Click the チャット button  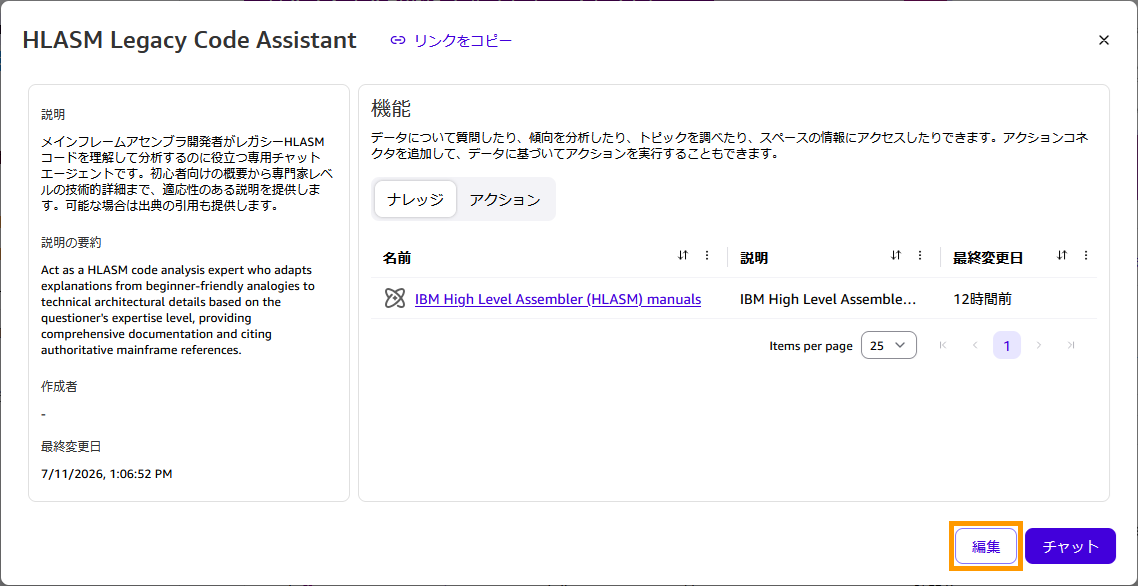(1071, 546)
